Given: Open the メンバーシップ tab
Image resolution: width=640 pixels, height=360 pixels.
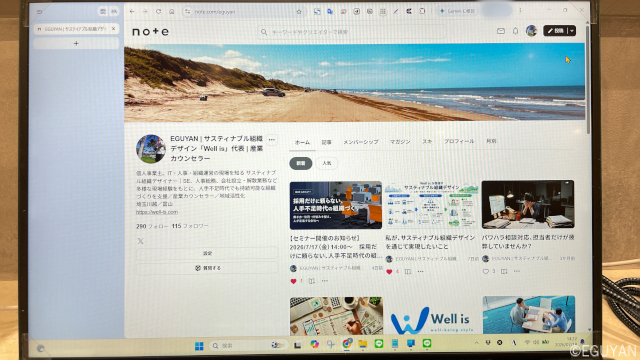Looking at the screenshot, I should (360, 142).
